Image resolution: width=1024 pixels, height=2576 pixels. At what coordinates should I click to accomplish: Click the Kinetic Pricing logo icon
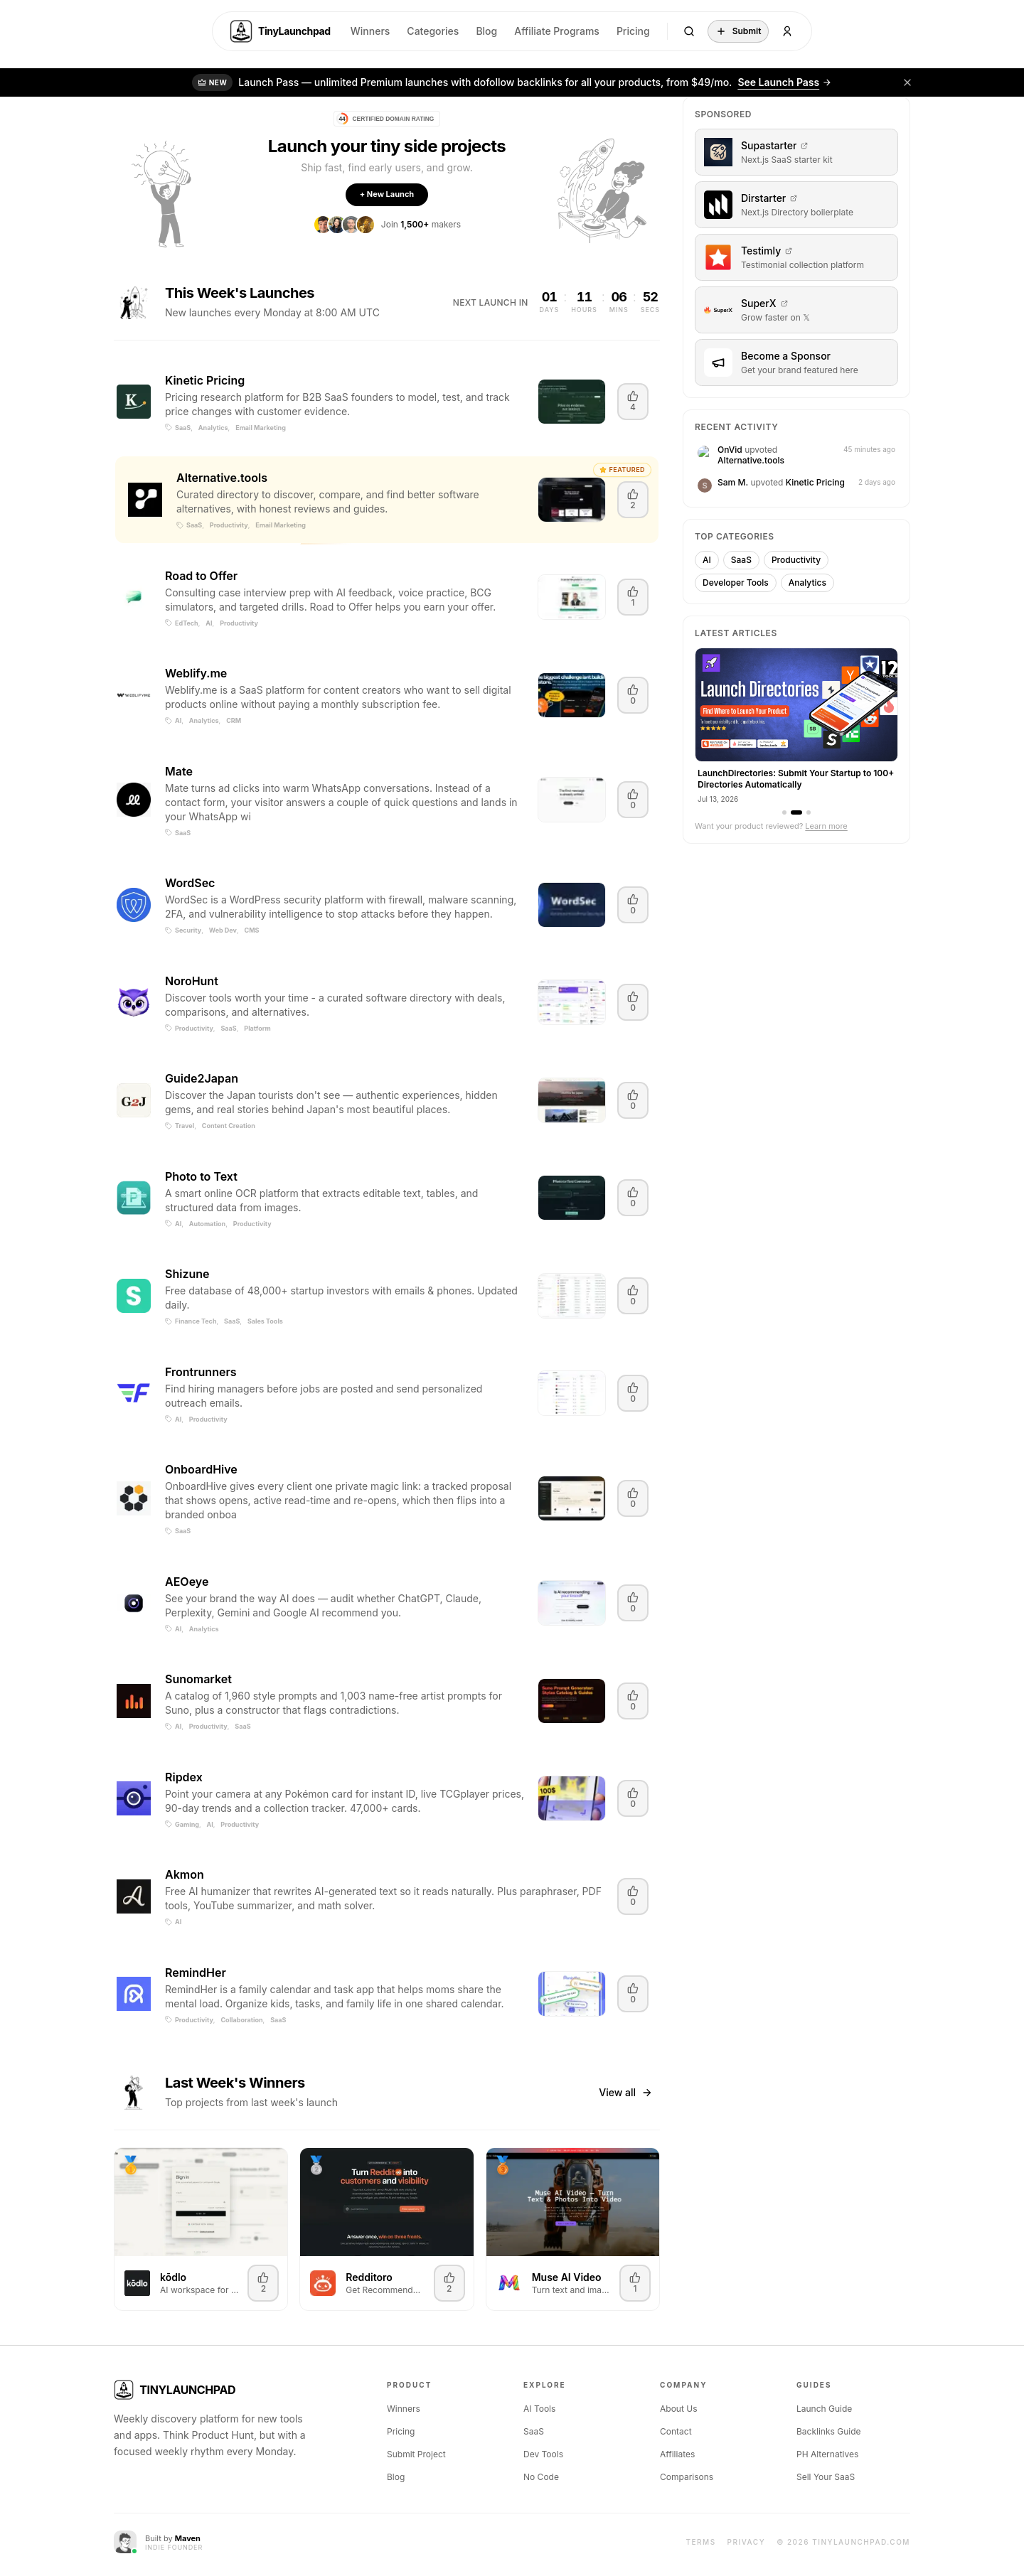tap(133, 401)
